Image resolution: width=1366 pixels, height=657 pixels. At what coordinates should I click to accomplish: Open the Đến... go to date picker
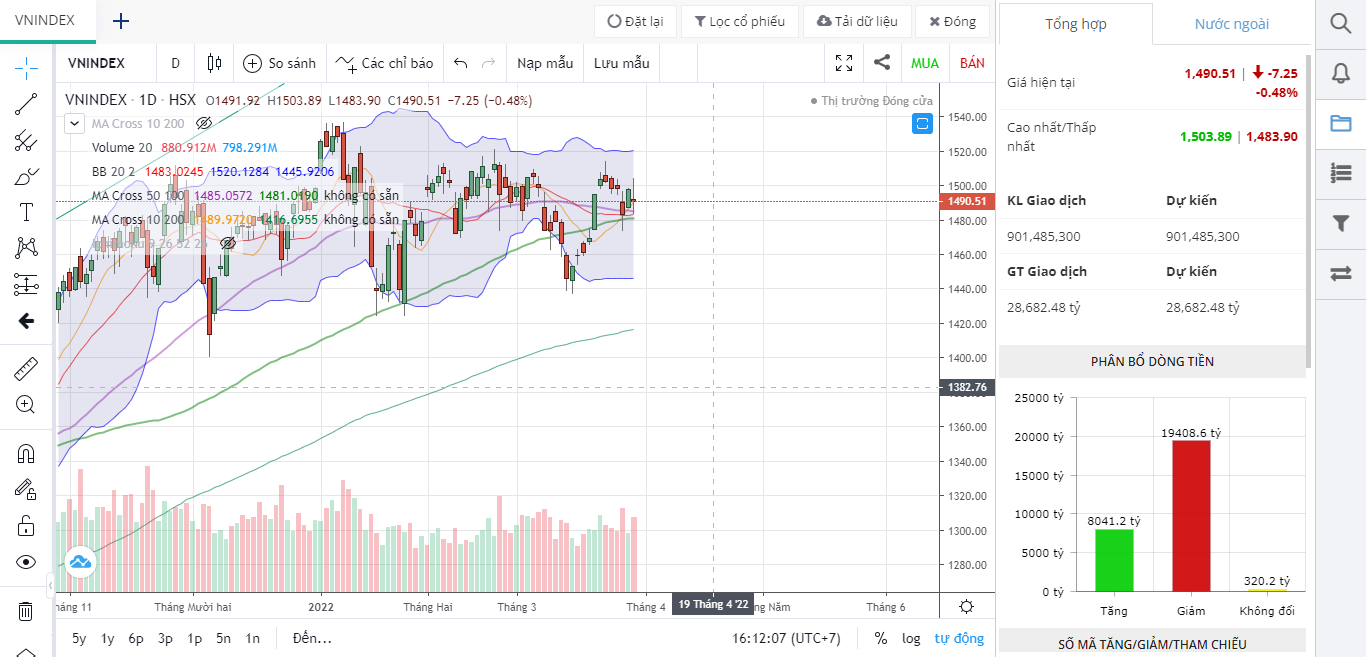click(x=312, y=638)
